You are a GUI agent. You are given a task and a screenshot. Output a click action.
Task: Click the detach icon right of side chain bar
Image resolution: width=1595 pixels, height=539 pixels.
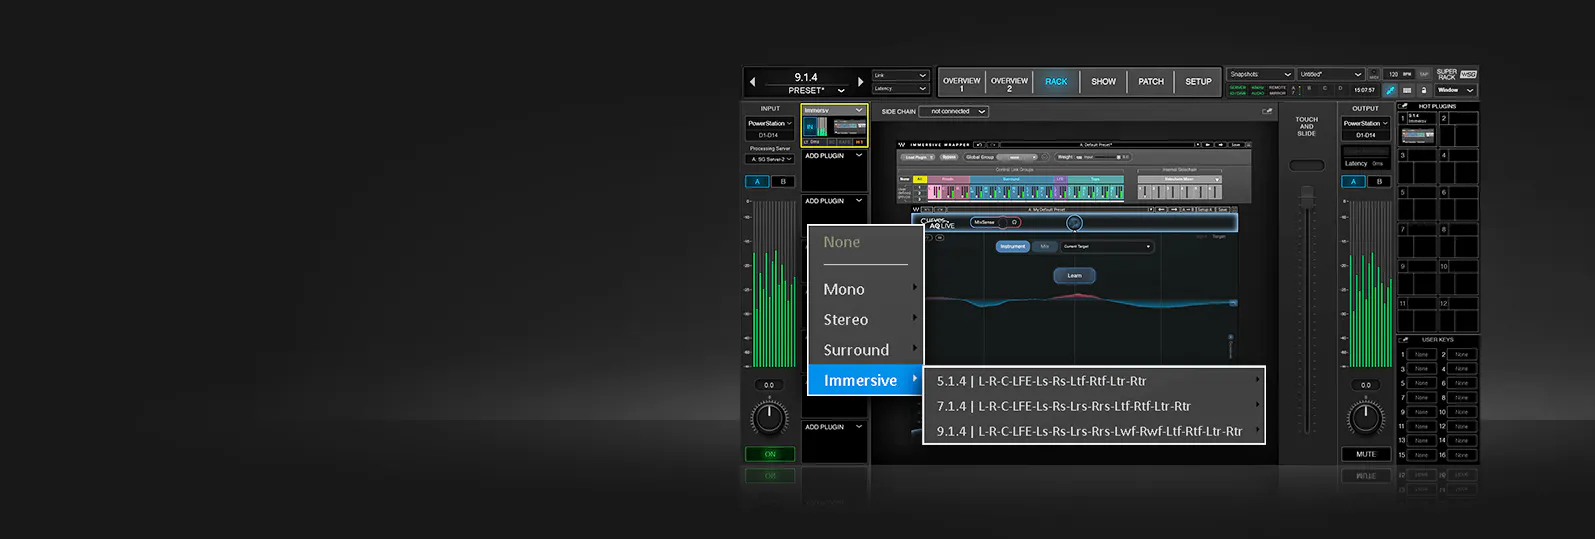point(1267,112)
